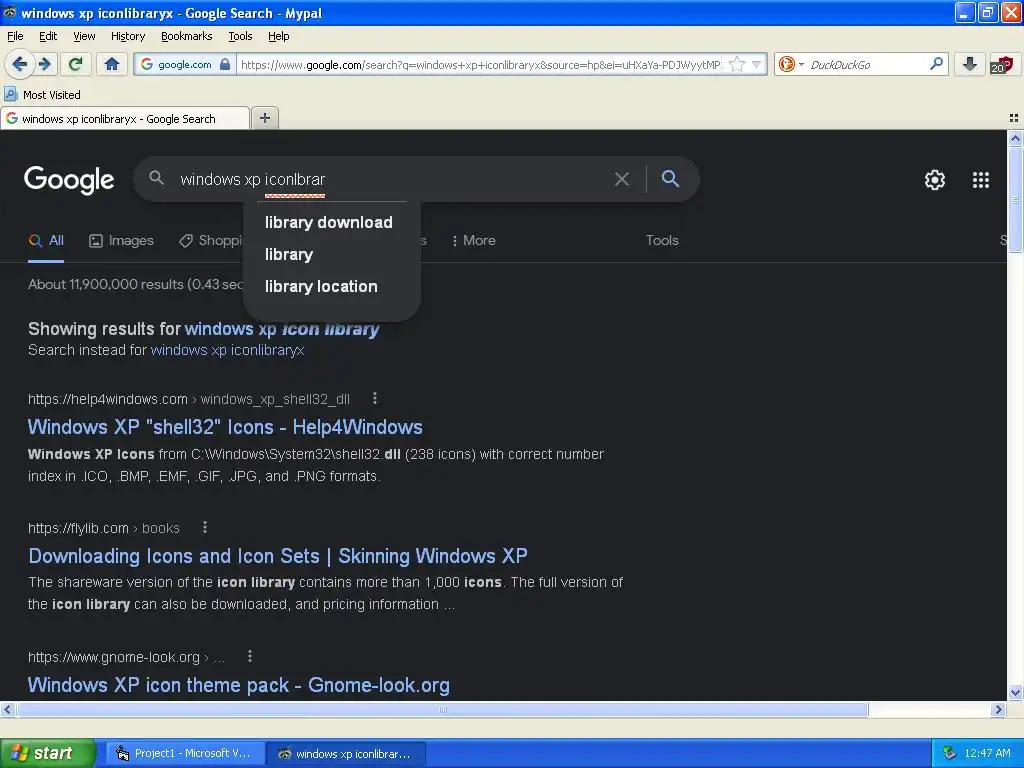1024x768 pixels.
Task: Open options dots beside gnome-look.org result
Action: pos(250,656)
